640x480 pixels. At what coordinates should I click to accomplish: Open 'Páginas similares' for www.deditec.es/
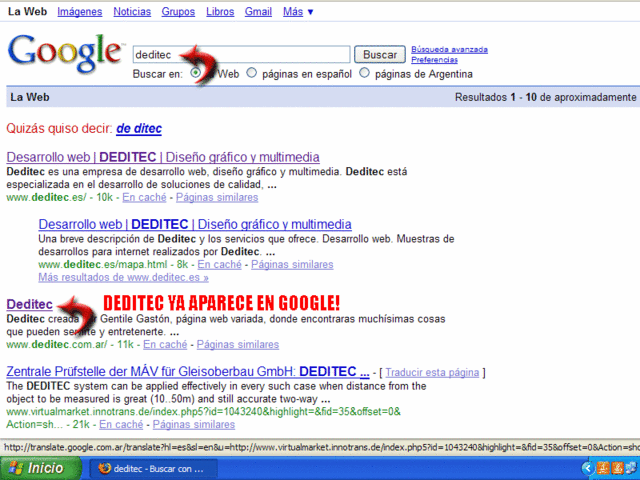tap(217, 198)
